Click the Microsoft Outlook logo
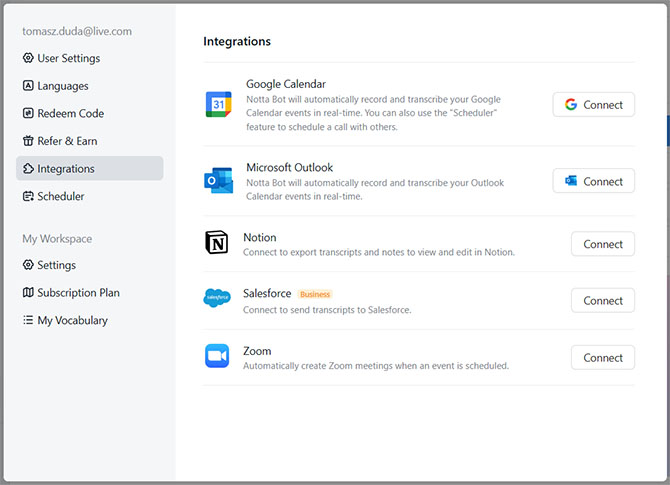Viewport: 670px width, 485px height. pos(218,180)
